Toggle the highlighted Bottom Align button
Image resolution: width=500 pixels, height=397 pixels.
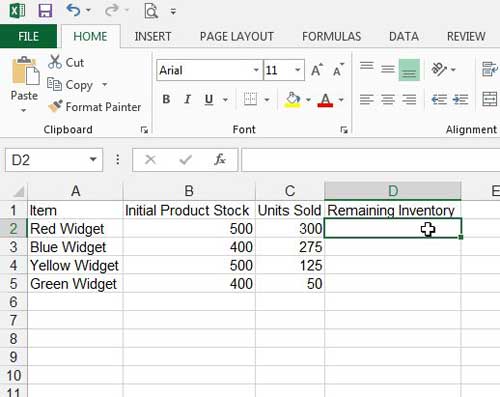coord(409,70)
